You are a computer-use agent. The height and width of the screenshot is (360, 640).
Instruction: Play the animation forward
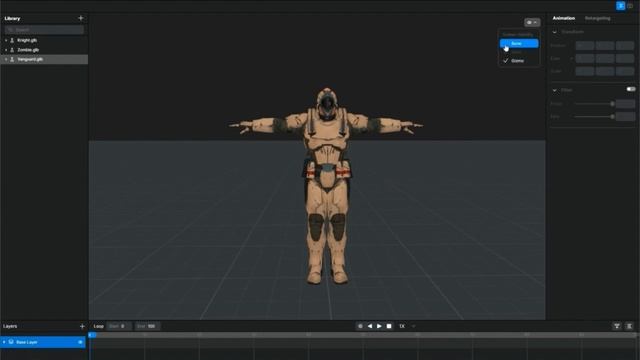tap(379, 326)
